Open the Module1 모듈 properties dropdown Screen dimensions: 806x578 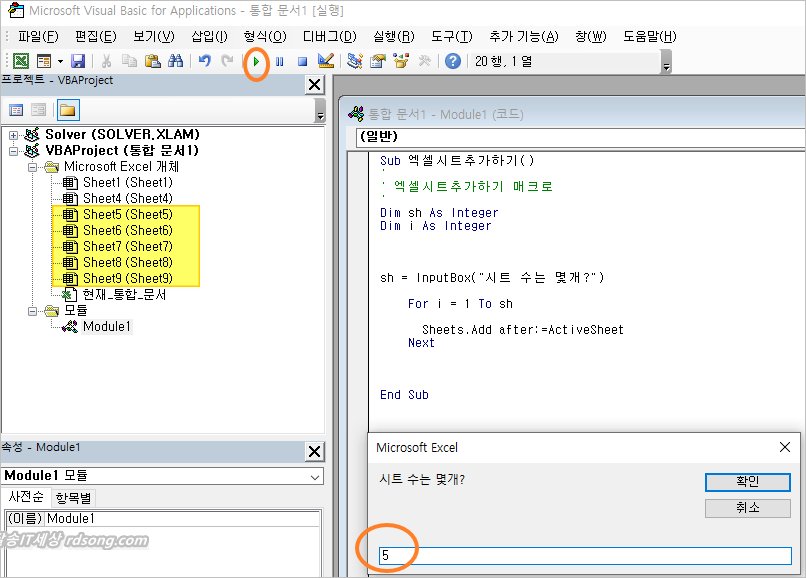tap(316, 477)
